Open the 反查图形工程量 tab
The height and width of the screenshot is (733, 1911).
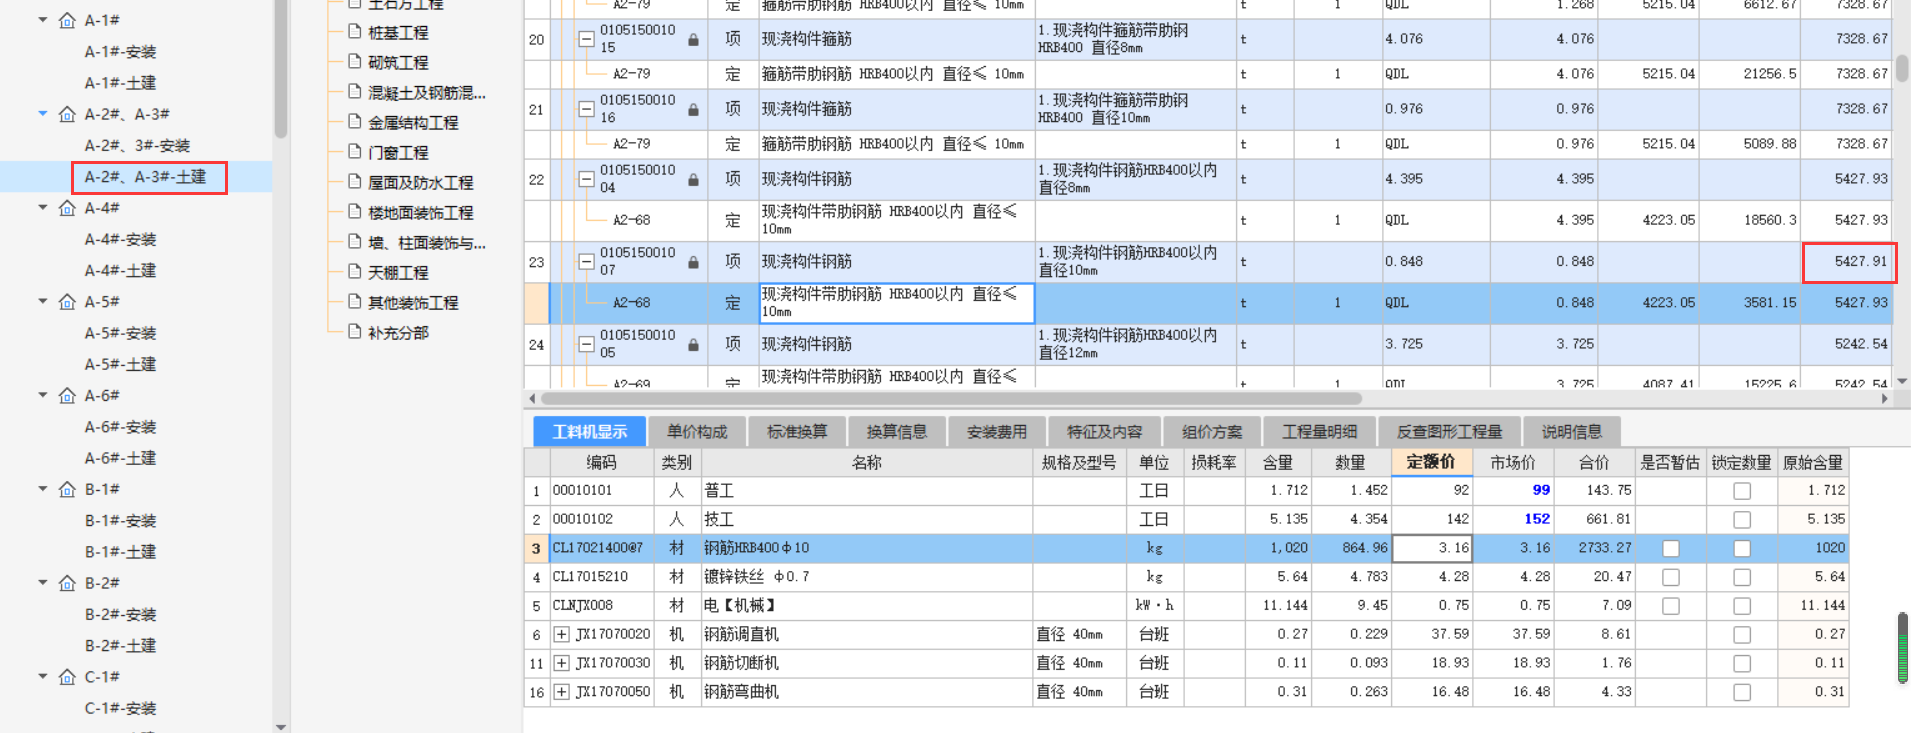pyautogui.click(x=1449, y=431)
